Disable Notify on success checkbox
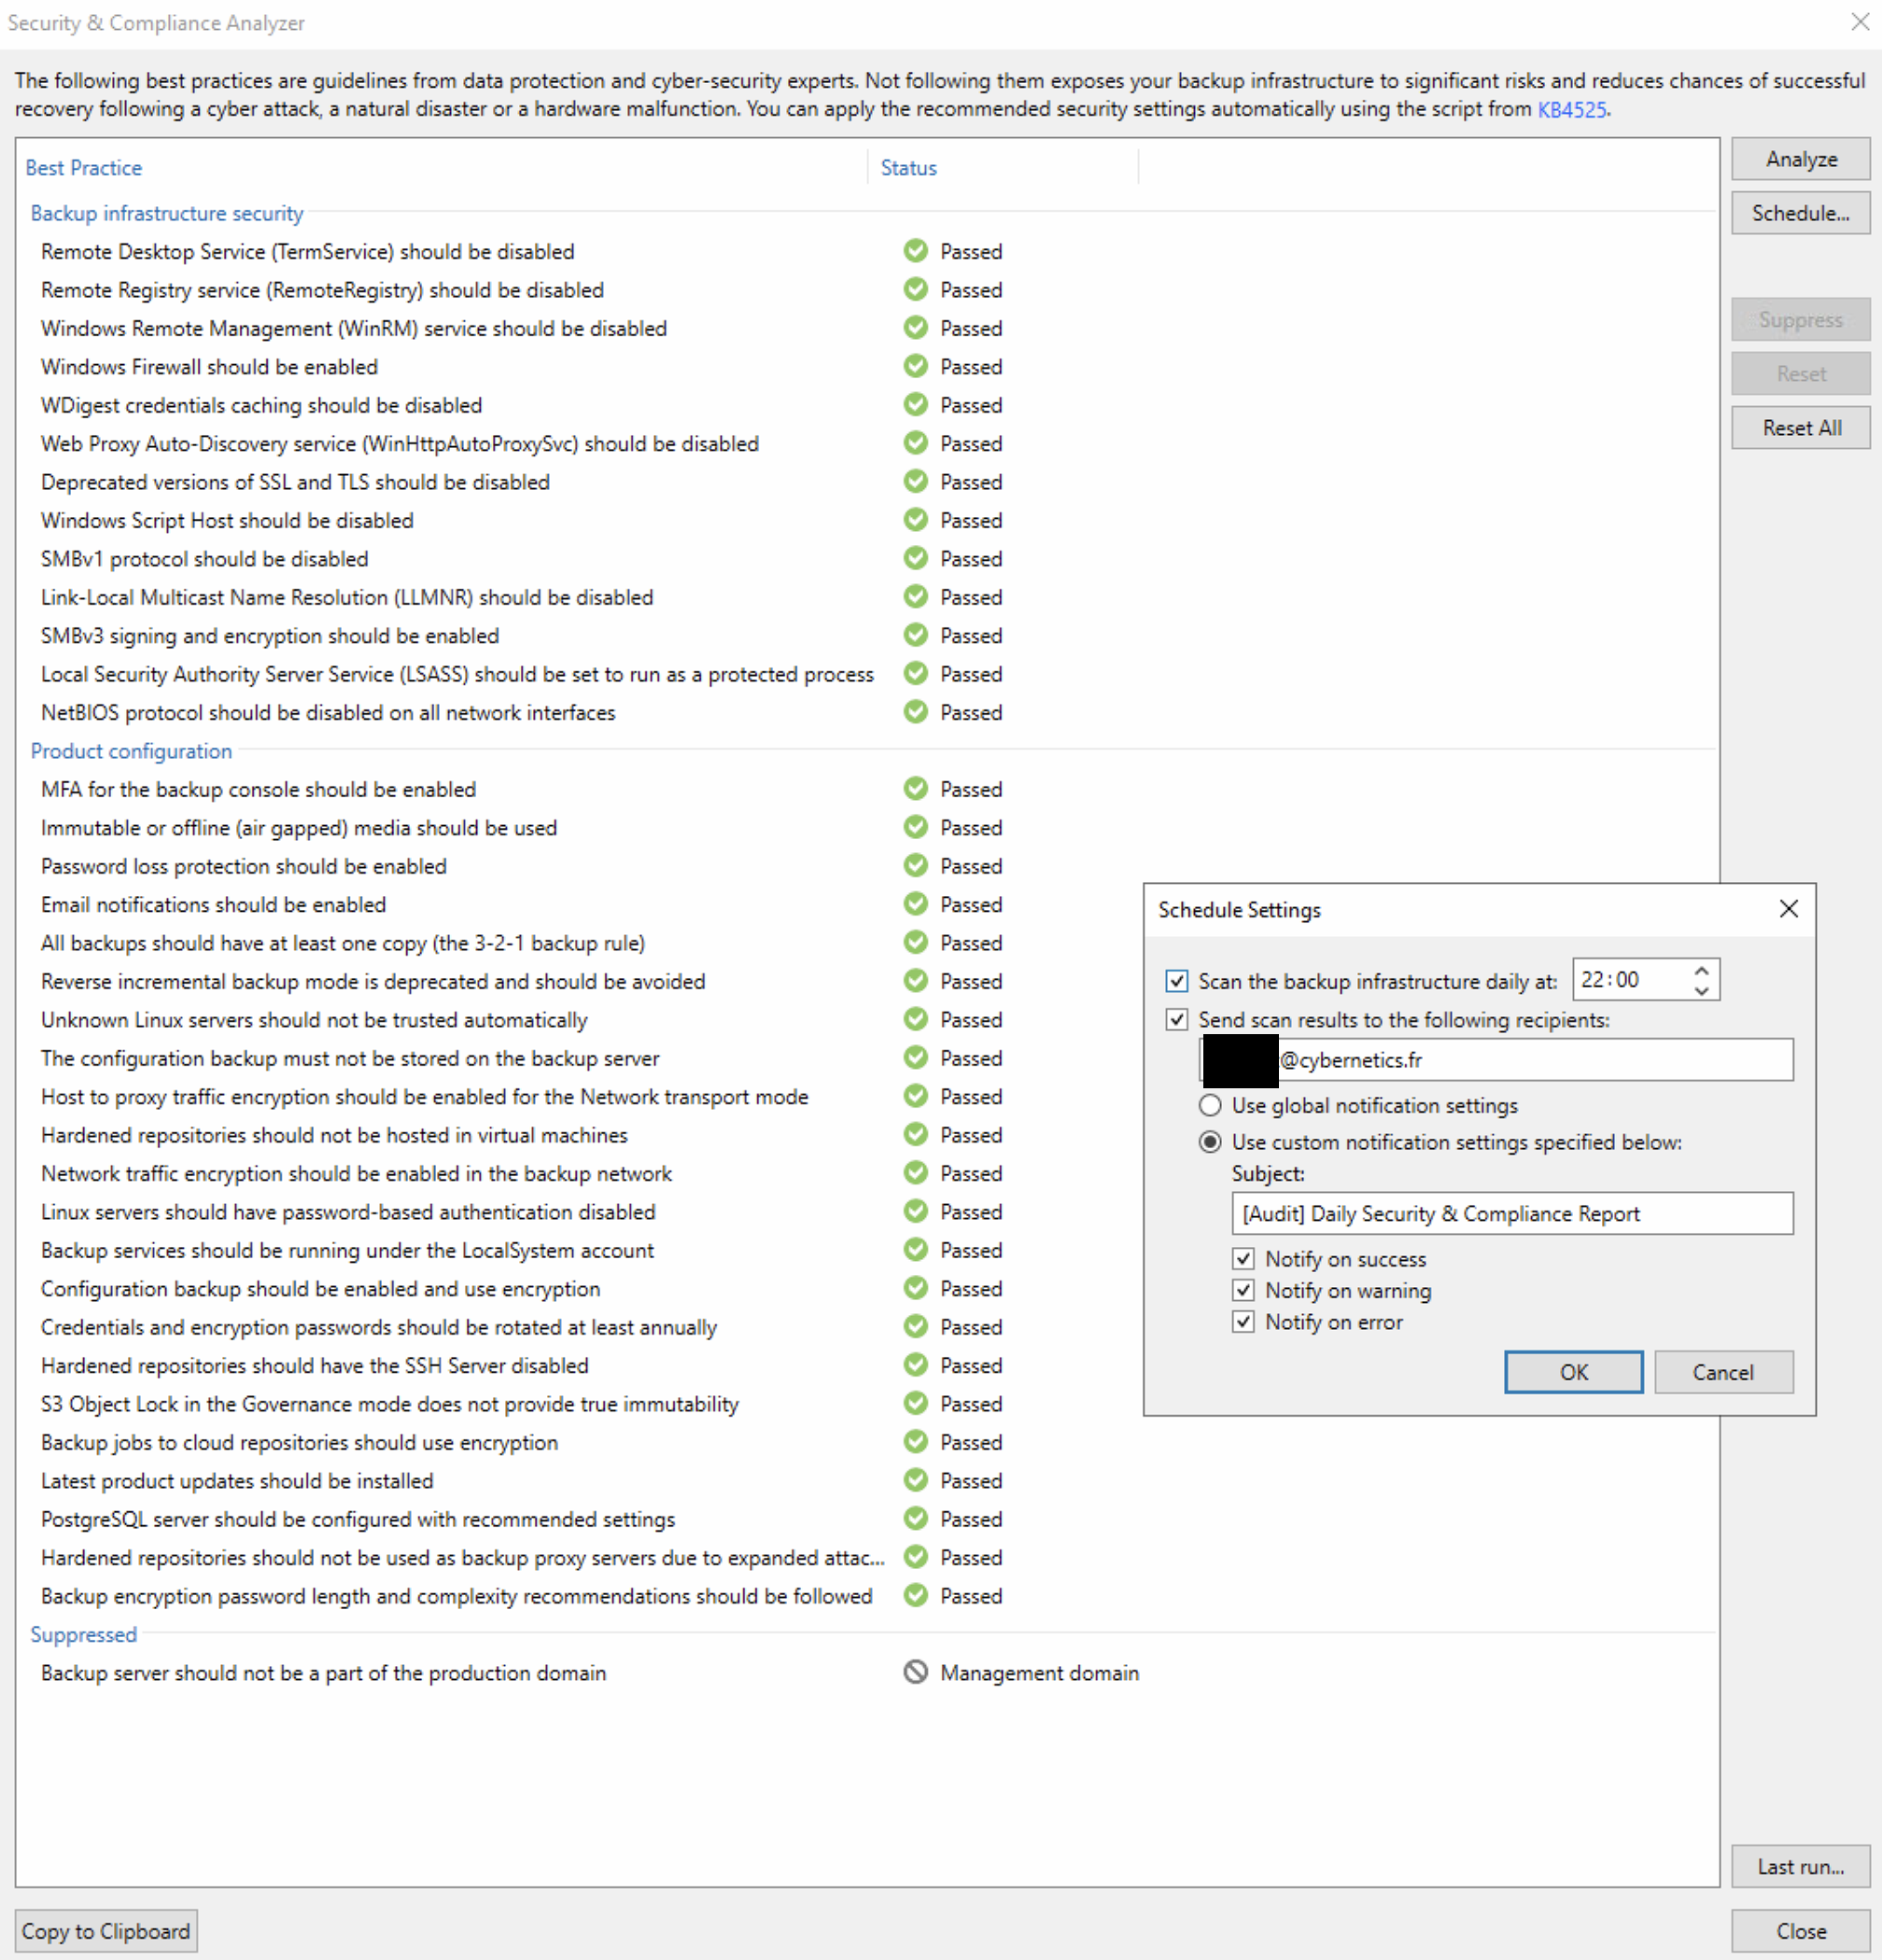The image size is (1882, 1960). tap(1243, 1259)
